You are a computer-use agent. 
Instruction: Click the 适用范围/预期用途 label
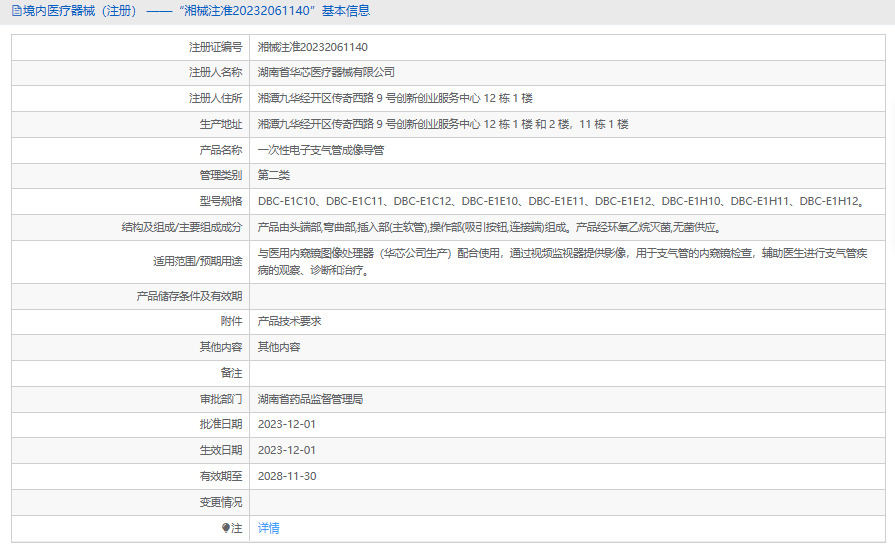point(197,262)
